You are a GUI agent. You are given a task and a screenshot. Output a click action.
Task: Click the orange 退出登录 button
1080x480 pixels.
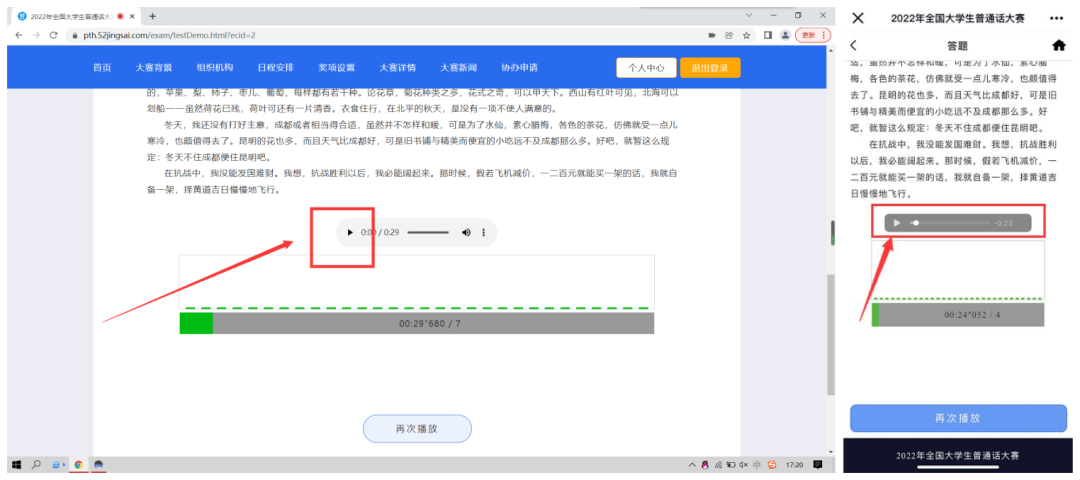[x=710, y=68]
